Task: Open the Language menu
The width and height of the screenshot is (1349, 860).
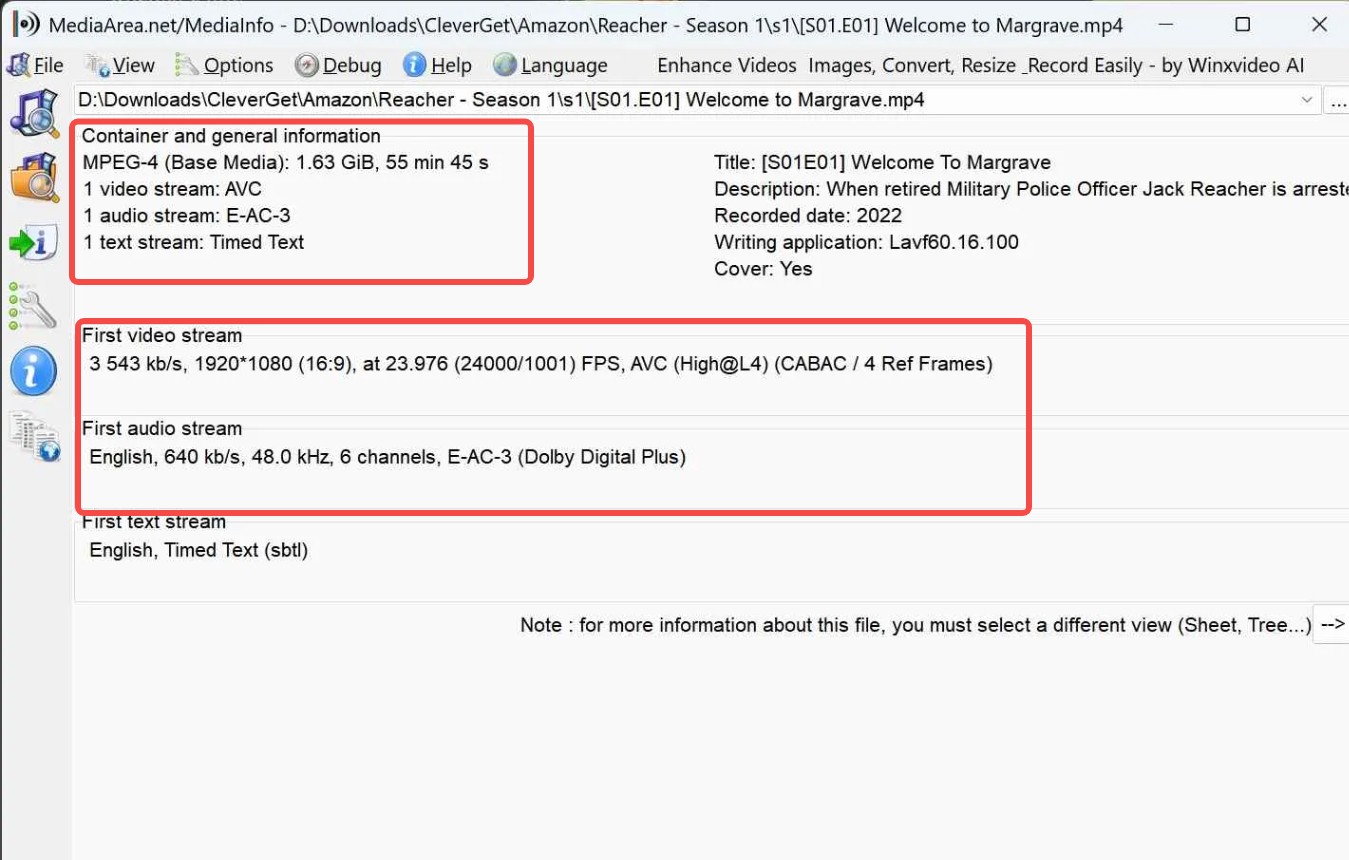Action: point(560,65)
